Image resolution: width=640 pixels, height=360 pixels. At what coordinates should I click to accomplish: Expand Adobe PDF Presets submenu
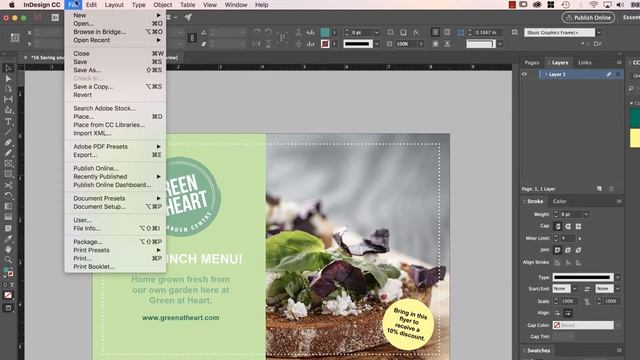(159, 147)
